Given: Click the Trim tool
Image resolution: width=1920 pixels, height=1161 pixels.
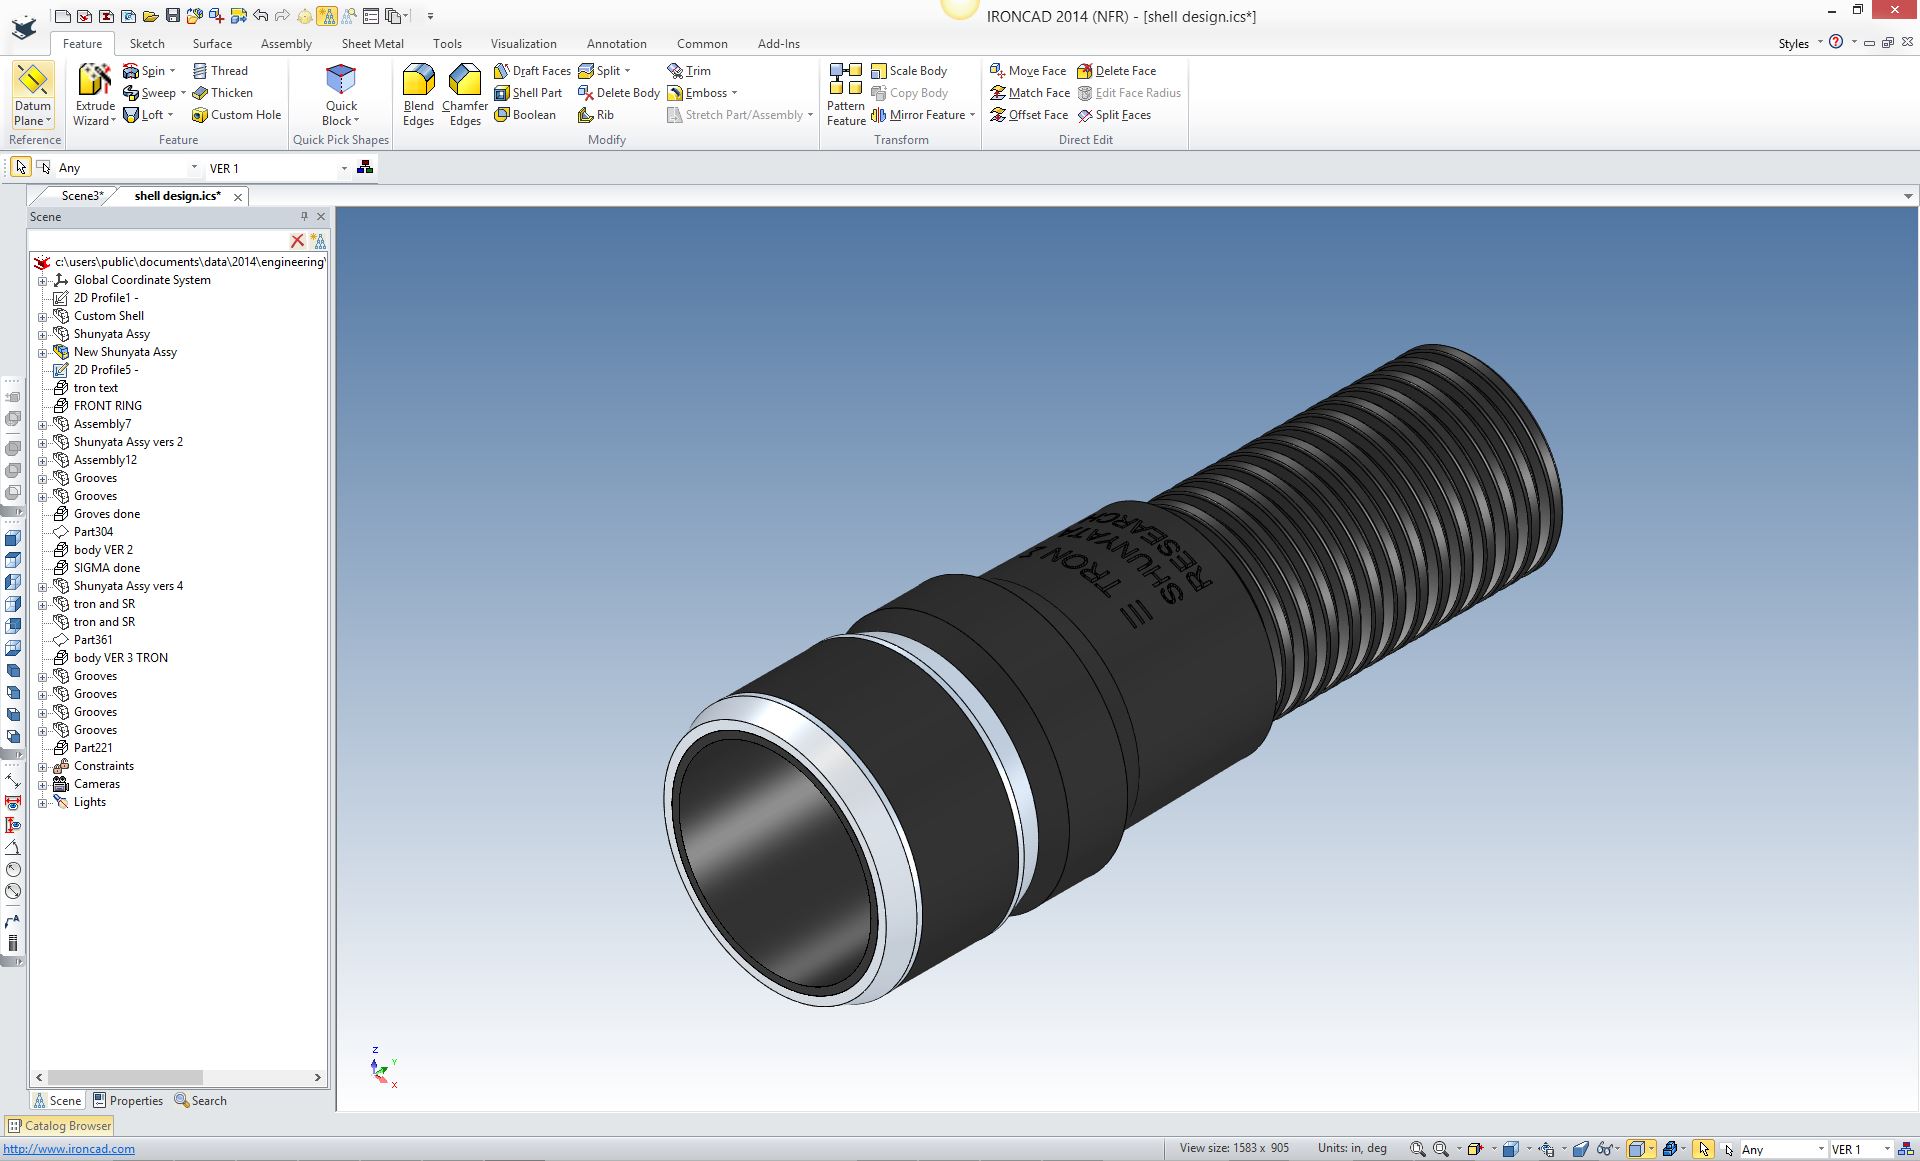Looking at the screenshot, I should tap(689, 71).
